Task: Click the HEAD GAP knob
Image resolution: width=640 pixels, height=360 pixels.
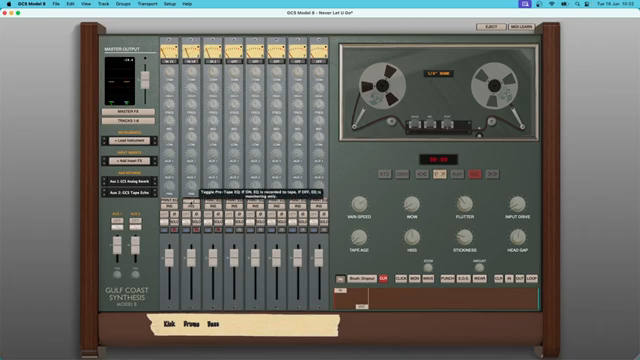Action: (517, 237)
